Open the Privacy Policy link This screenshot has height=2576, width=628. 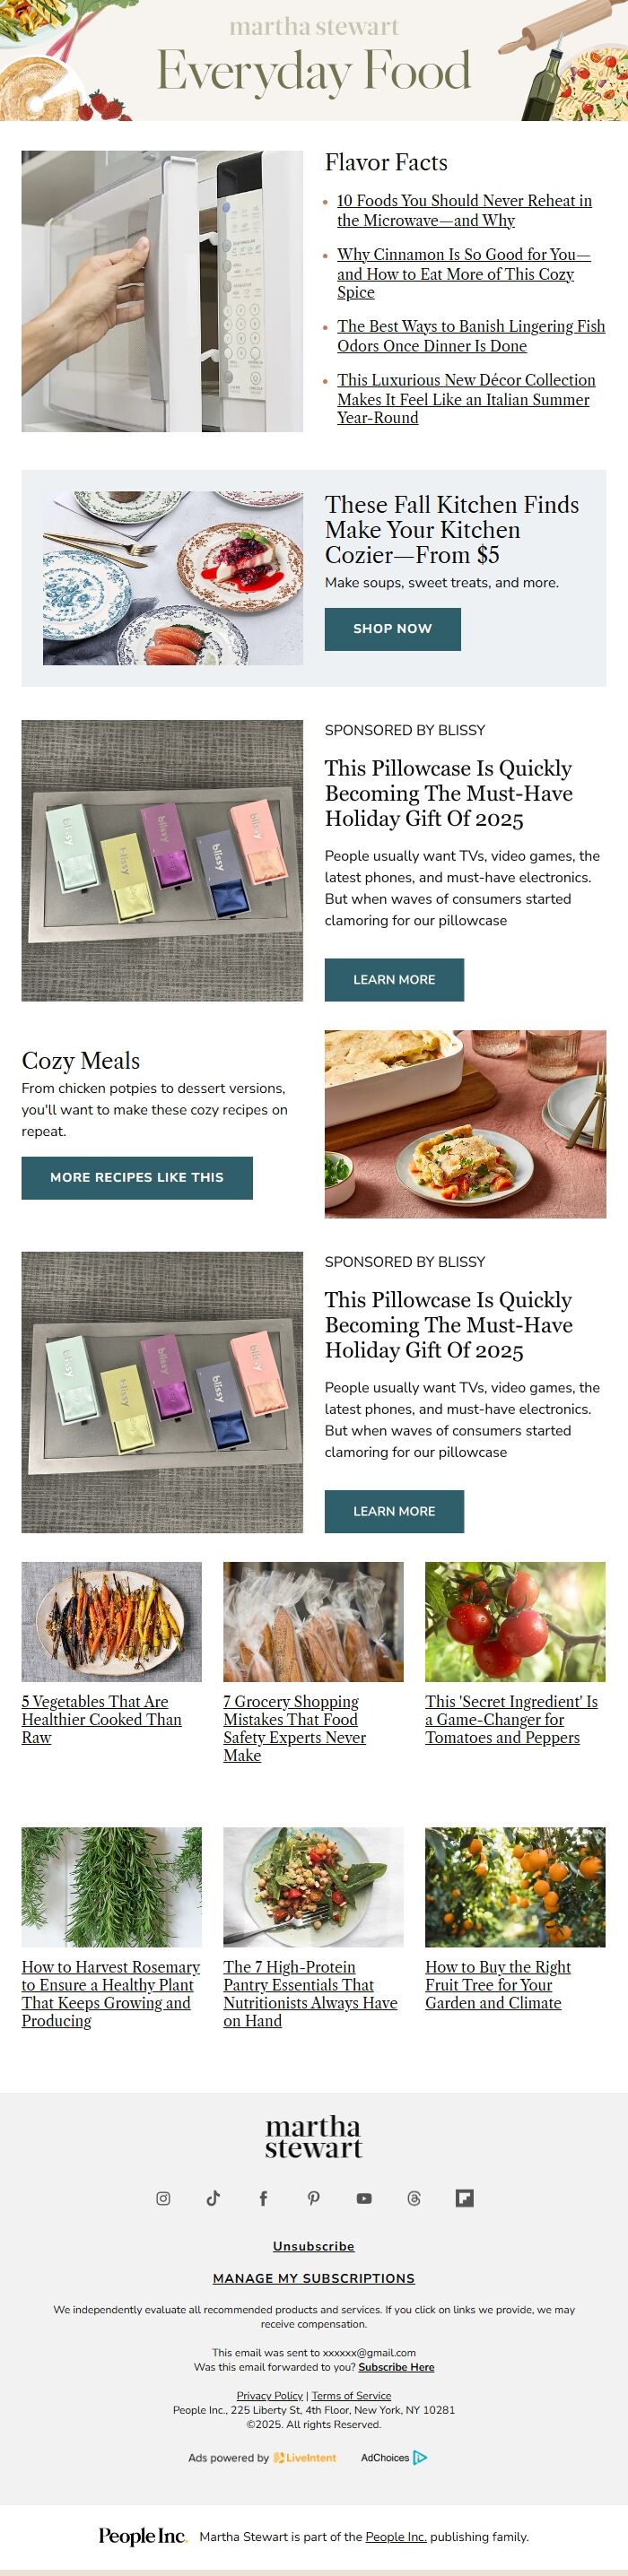pos(269,2395)
